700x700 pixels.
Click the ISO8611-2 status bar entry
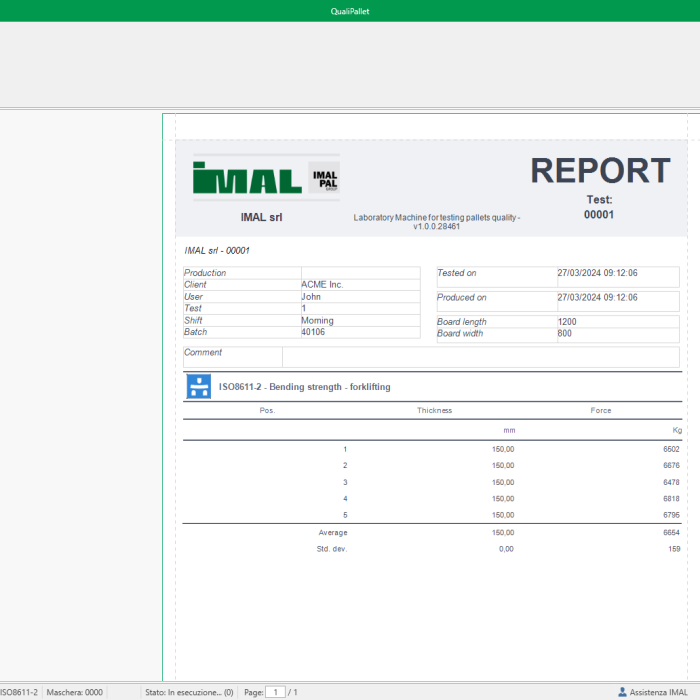click(x=19, y=692)
